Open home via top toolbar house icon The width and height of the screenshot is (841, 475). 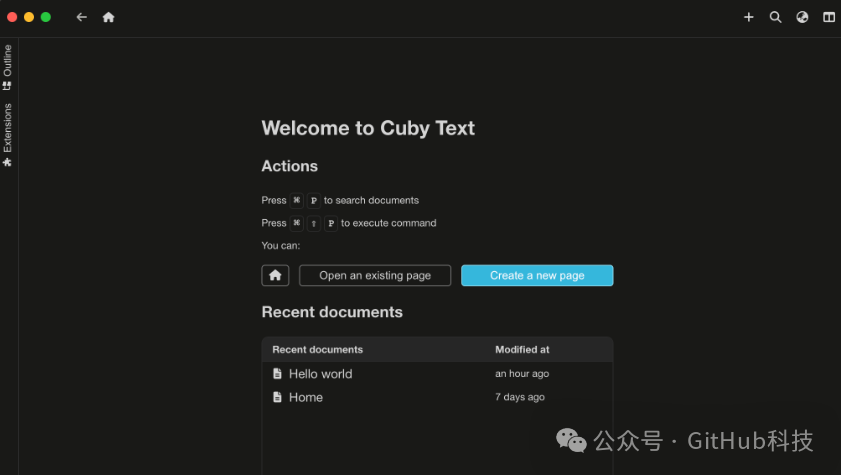108,17
